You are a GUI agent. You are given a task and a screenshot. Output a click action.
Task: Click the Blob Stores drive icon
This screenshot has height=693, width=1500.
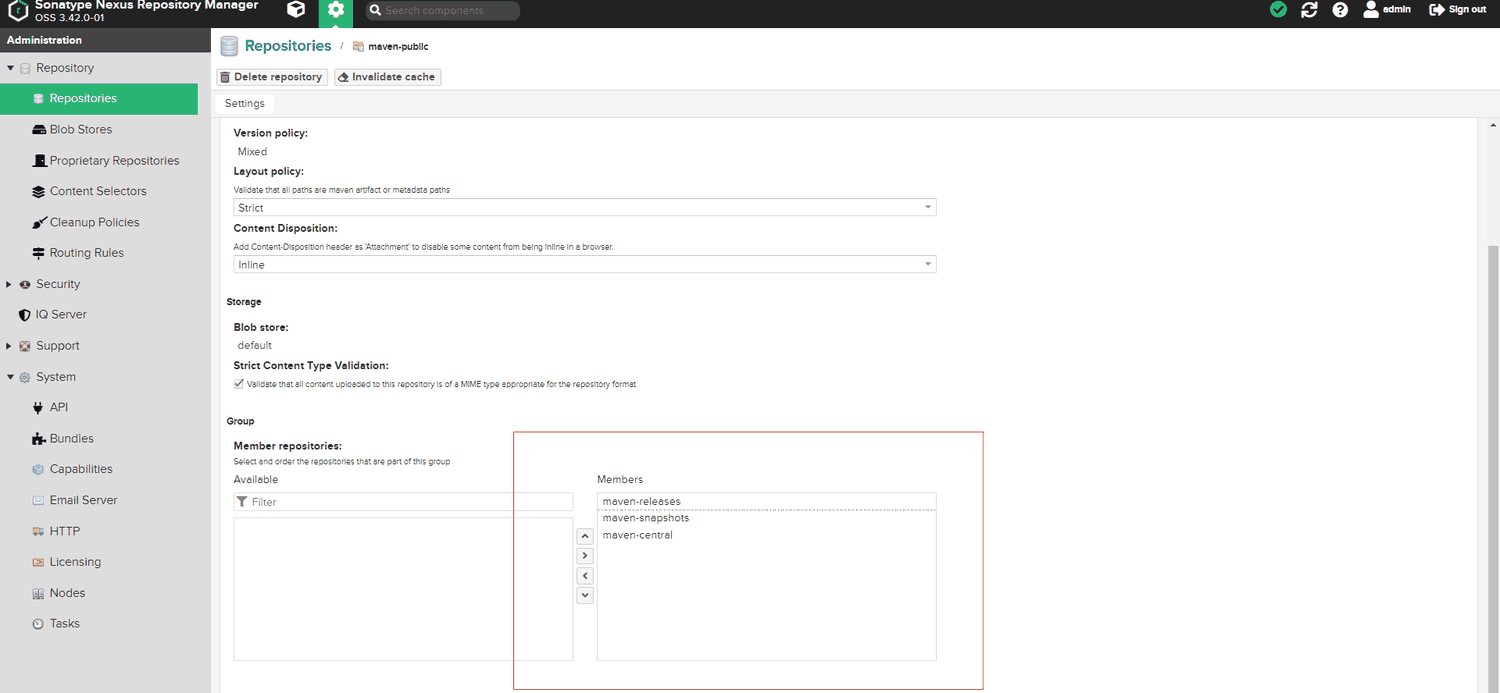click(39, 130)
